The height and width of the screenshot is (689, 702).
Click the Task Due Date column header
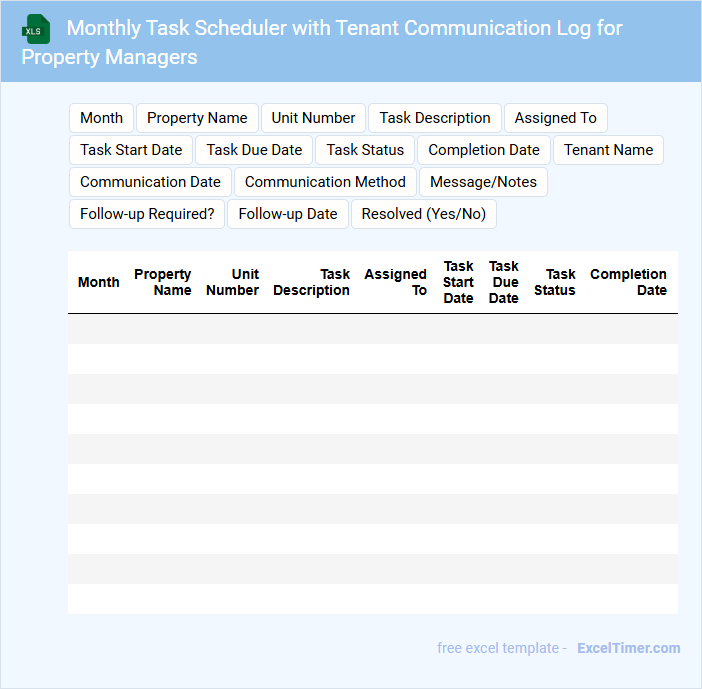click(504, 282)
